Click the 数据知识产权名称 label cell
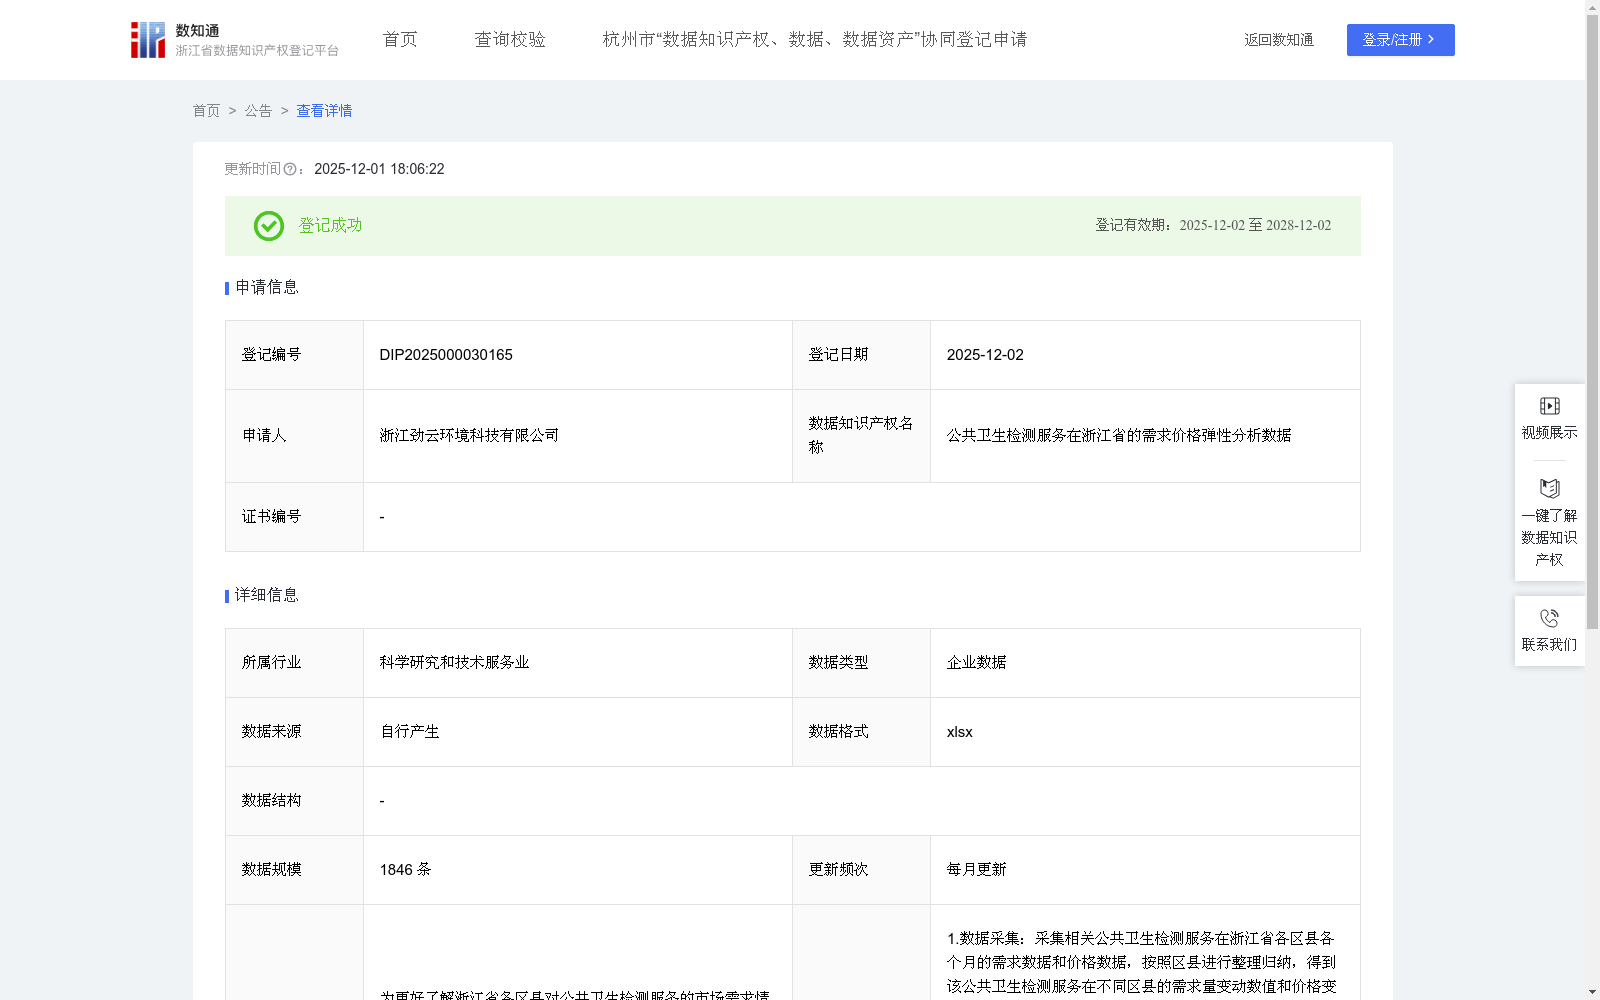This screenshot has width=1600, height=1000. pyautogui.click(x=861, y=436)
